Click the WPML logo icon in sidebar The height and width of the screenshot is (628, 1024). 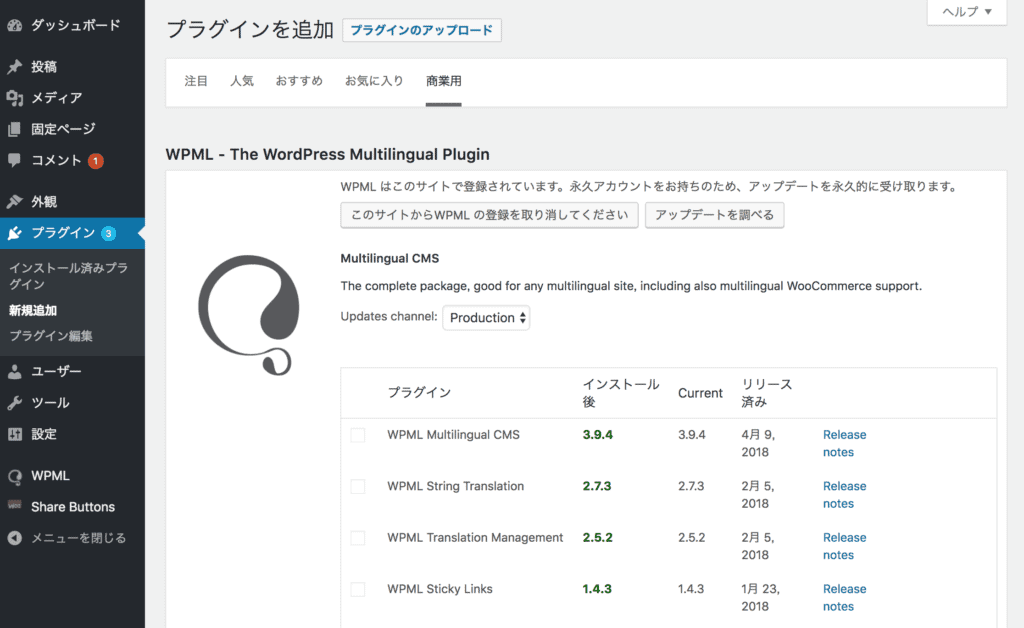point(14,477)
